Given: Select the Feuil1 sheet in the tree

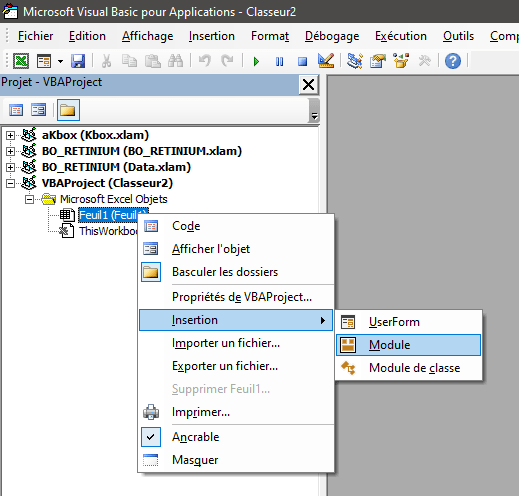Looking at the screenshot, I should pyautogui.click(x=108, y=215).
